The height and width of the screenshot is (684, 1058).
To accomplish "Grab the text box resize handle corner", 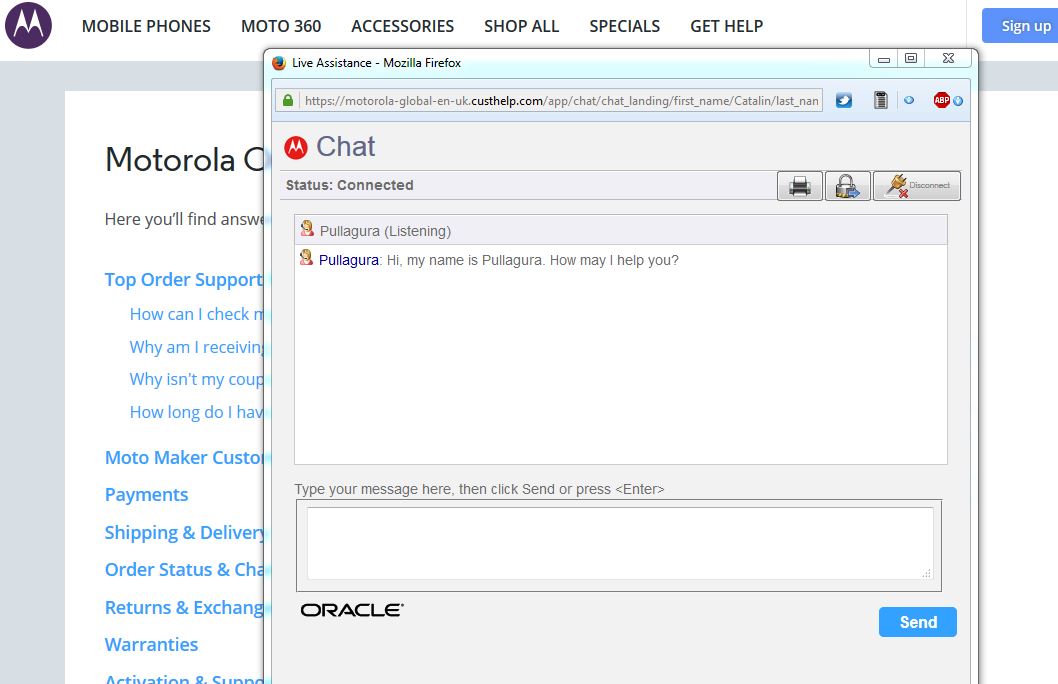I will (927, 573).
